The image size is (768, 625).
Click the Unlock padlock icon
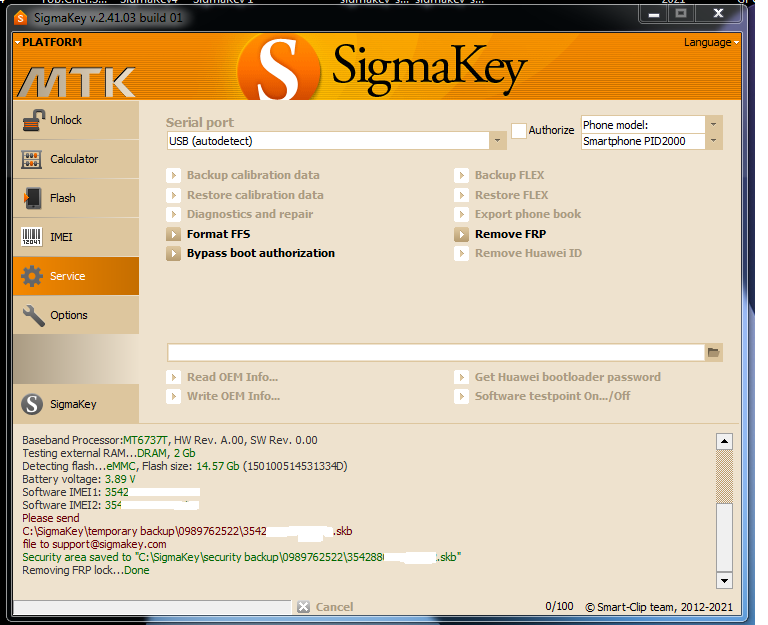pos(33,120)
